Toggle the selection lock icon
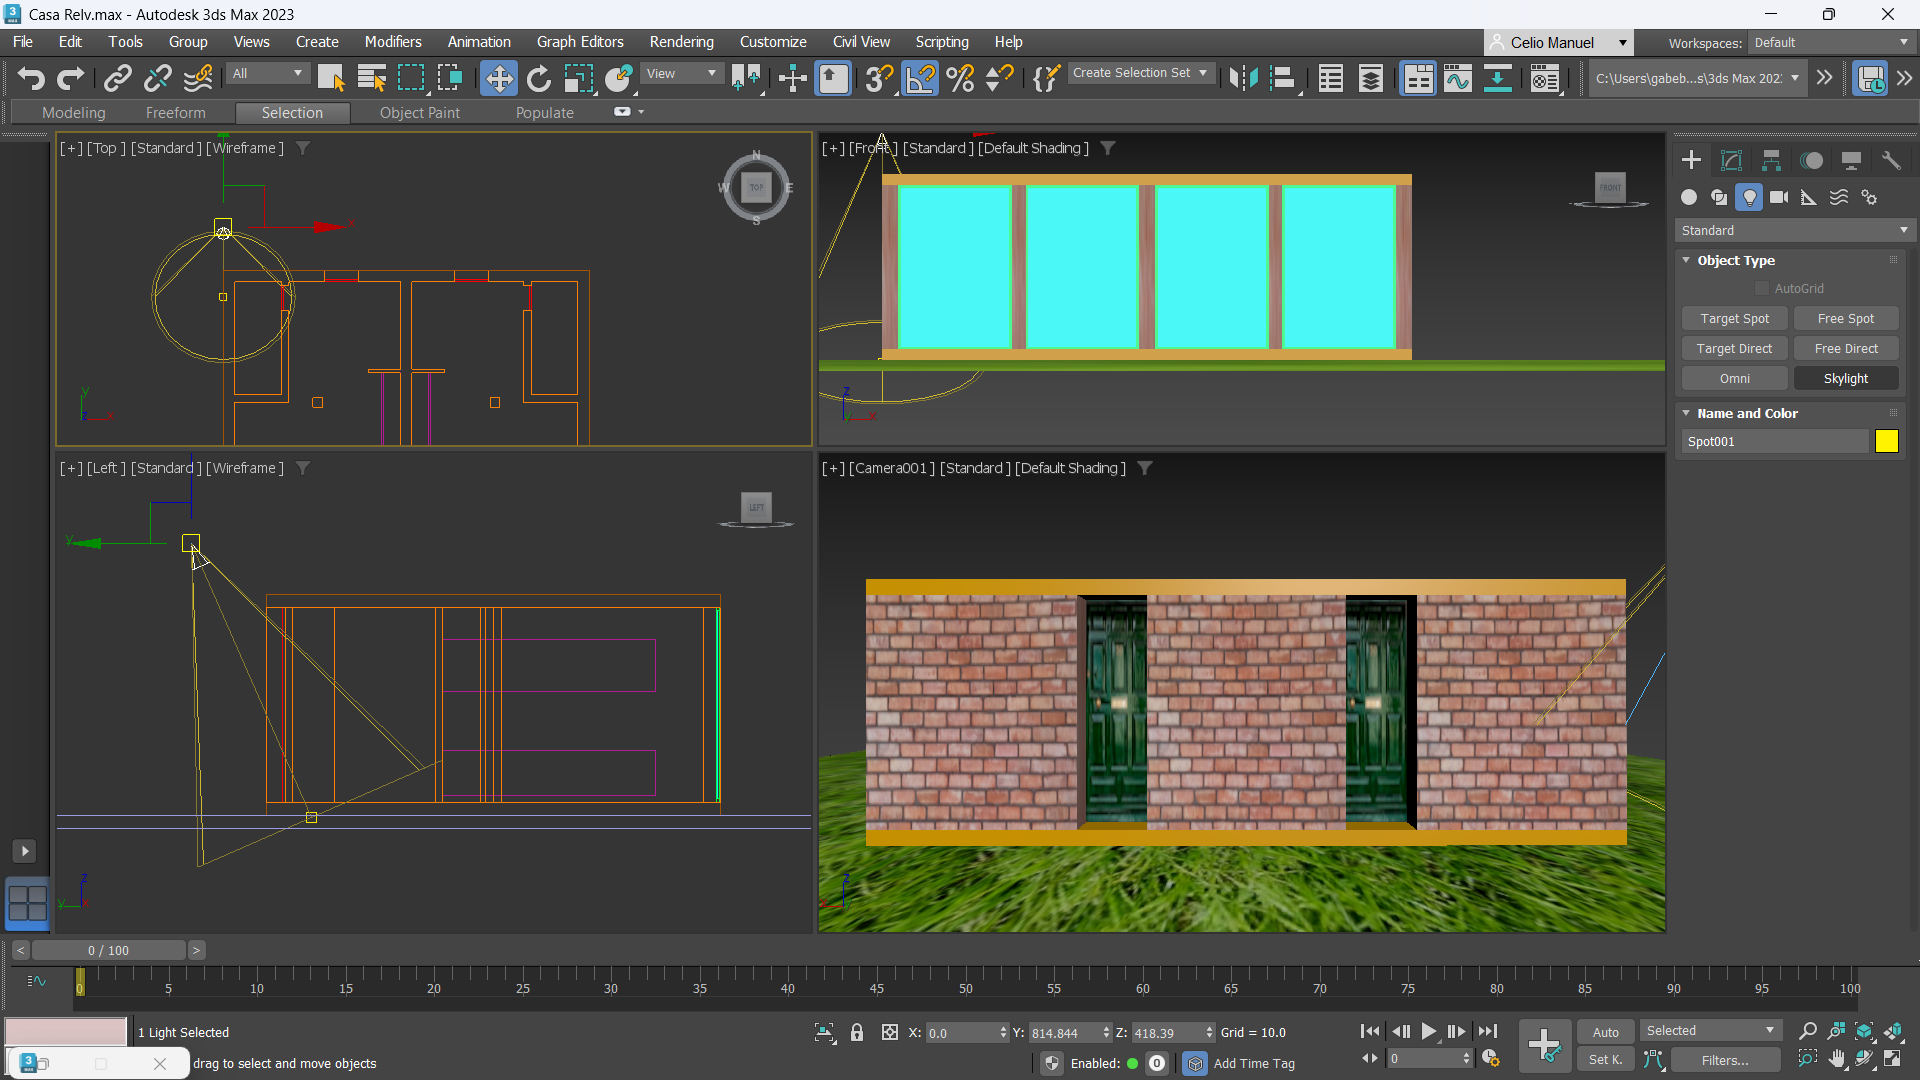The width and height of the screenshot is (1920, 1080). [857, 1032]
